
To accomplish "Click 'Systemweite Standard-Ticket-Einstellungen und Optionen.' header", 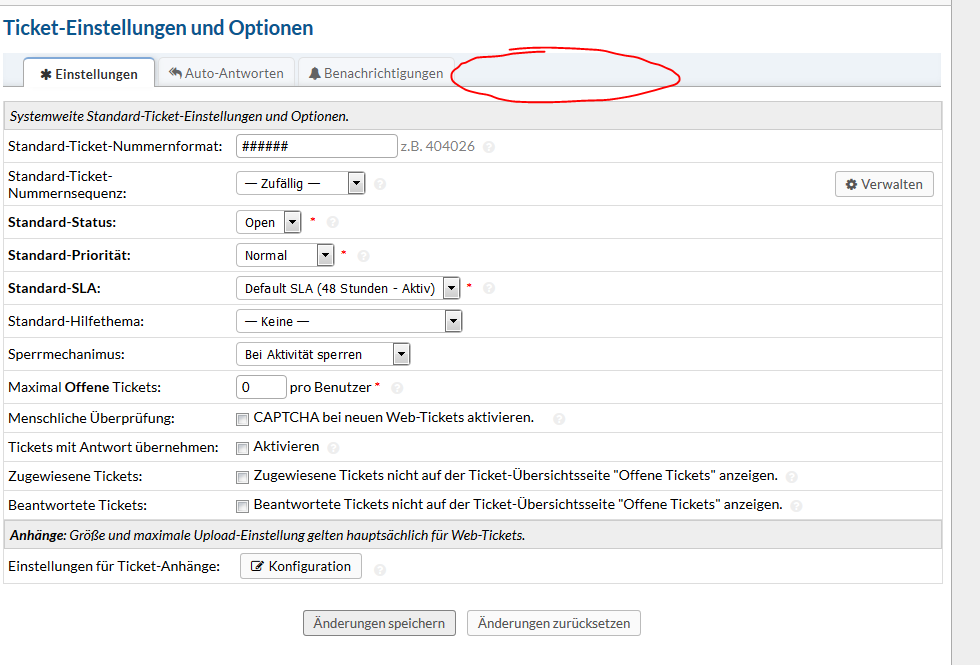I will coord(179,116).
